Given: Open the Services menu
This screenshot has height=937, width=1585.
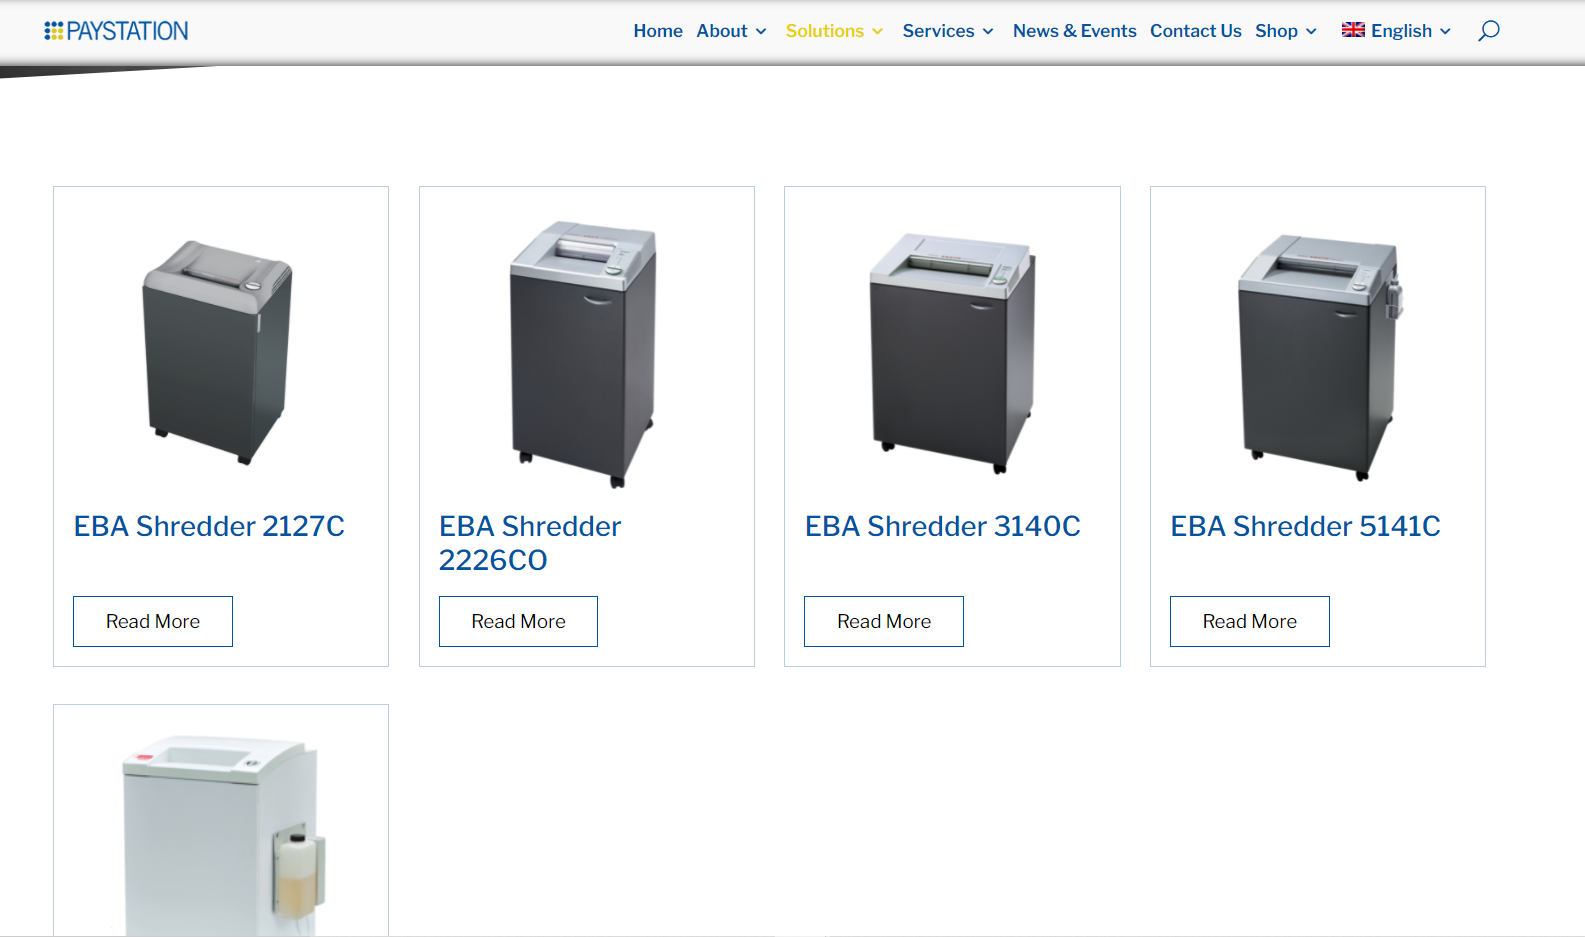Looking at the screenshot, I should click(x=938, y=31).
